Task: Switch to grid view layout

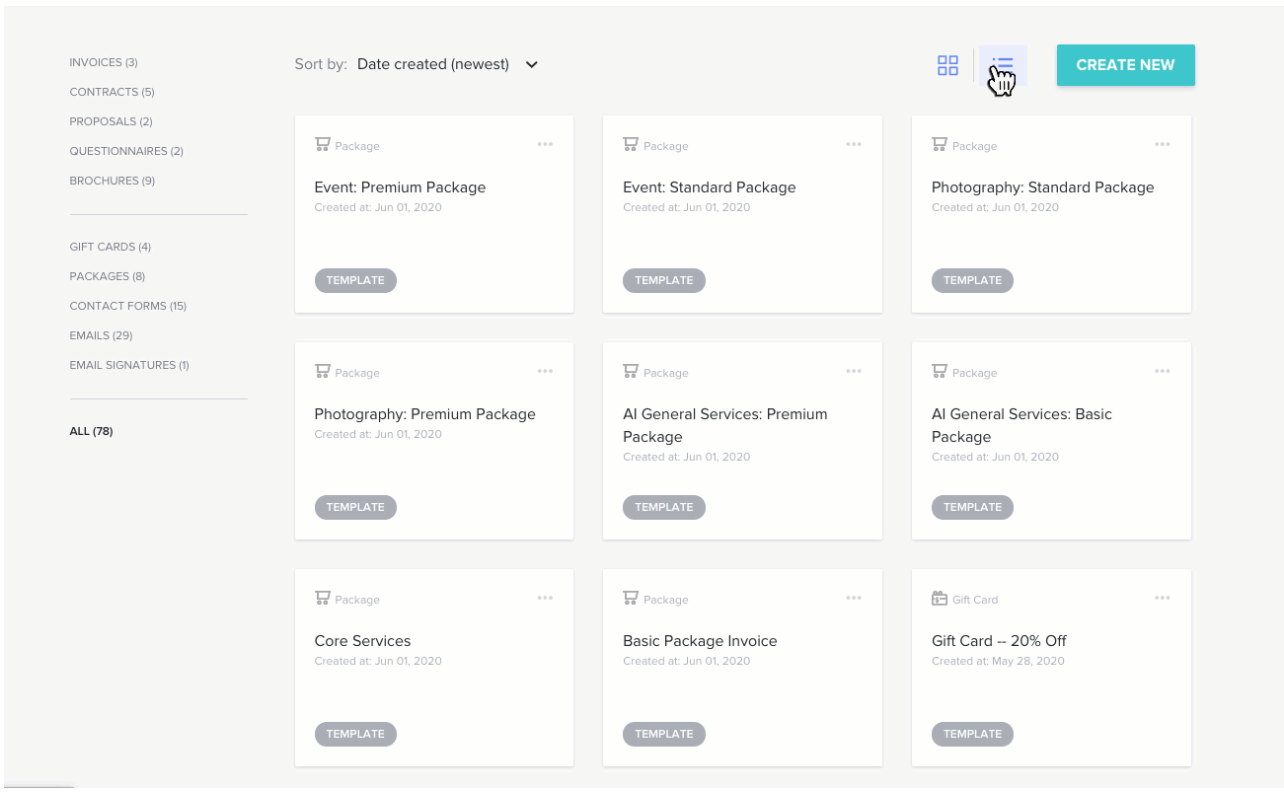Action: pyautogui.click(x=947, y=66)
